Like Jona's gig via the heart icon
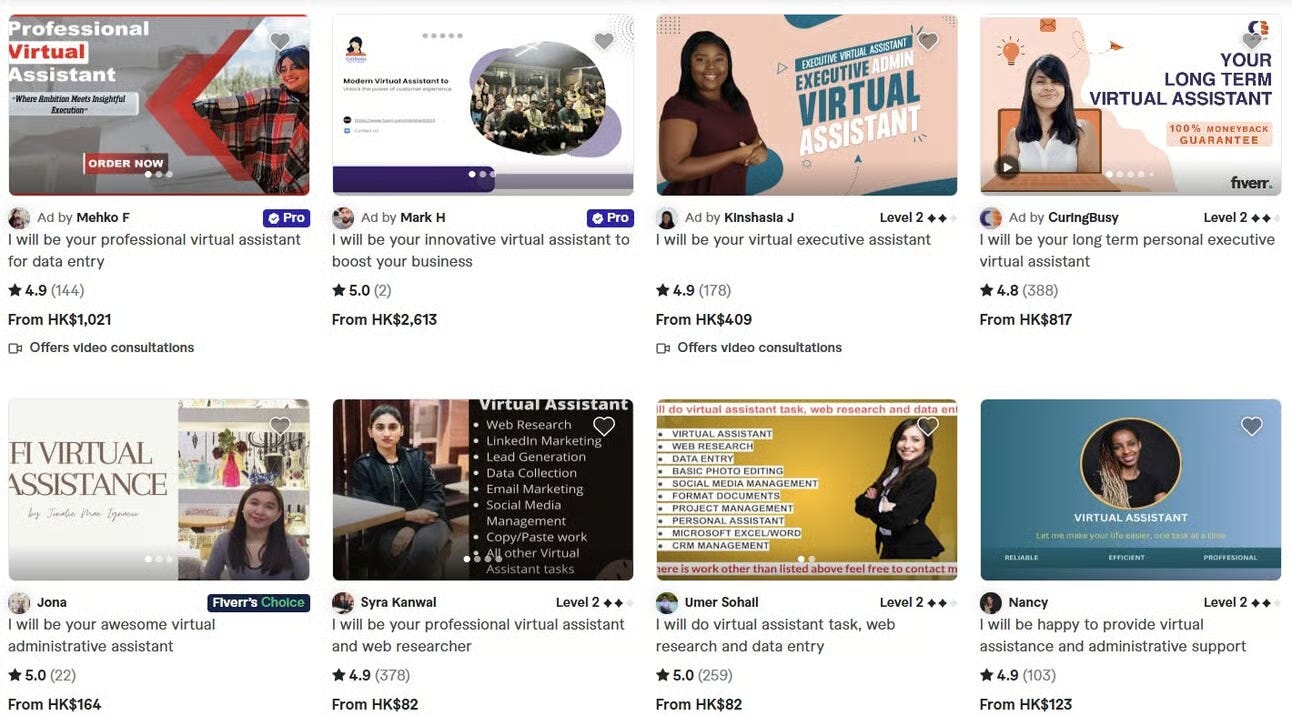Screen dimensions: 1292x716 (280, 426)
